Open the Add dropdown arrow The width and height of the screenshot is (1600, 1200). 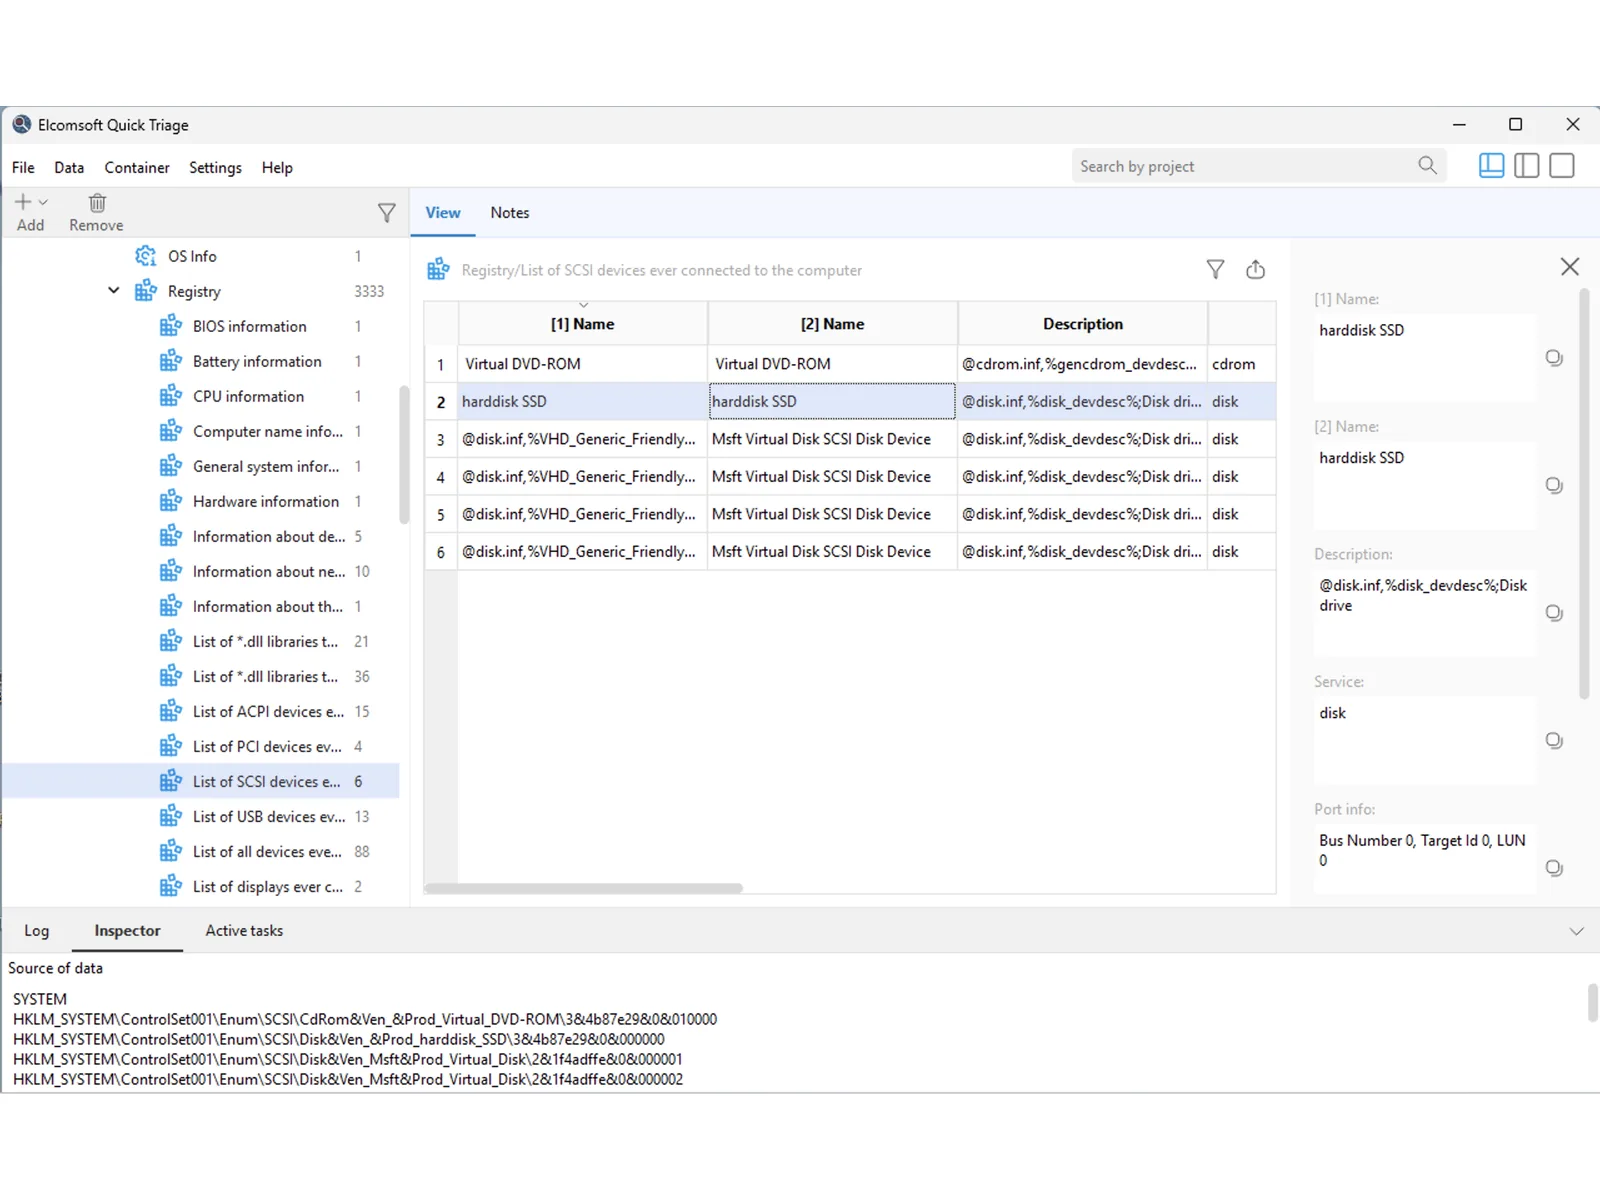43,202
